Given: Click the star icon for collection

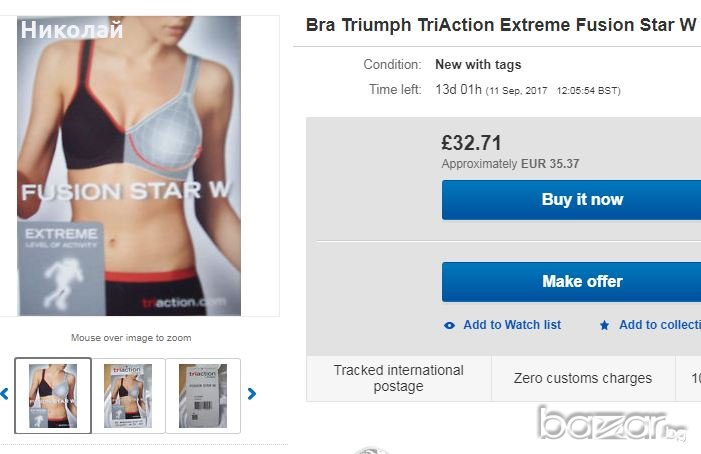Looking at the screenshot, I should tap(604, 325).
